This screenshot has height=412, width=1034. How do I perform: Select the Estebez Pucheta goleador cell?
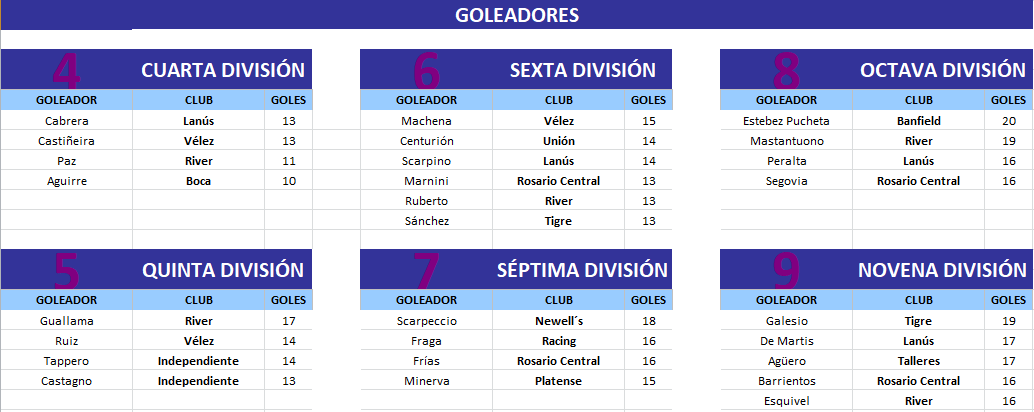coord(786,121)
